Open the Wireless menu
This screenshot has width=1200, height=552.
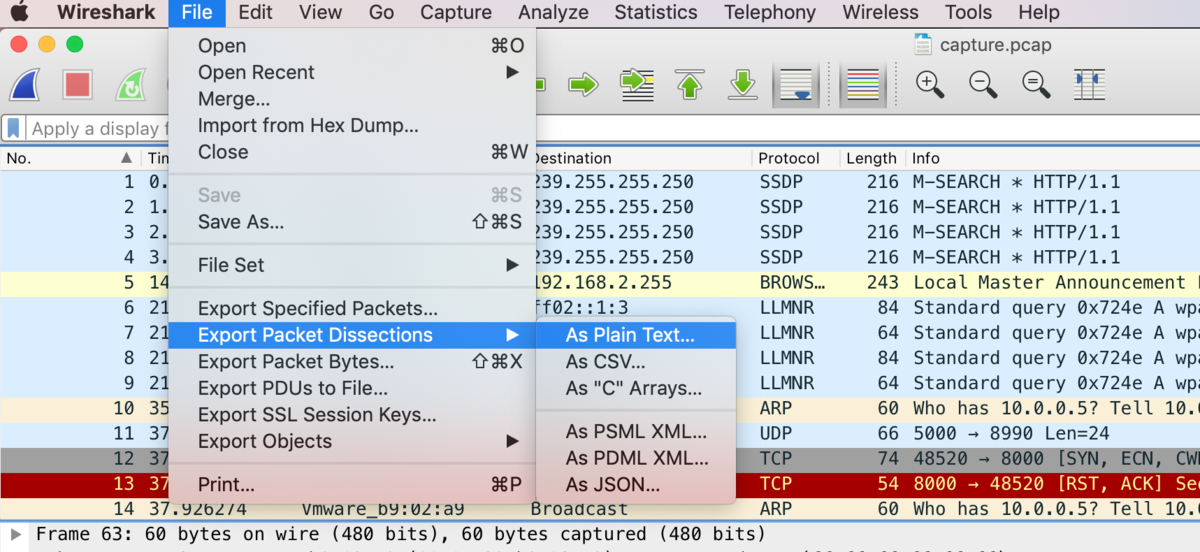point(880,13)
